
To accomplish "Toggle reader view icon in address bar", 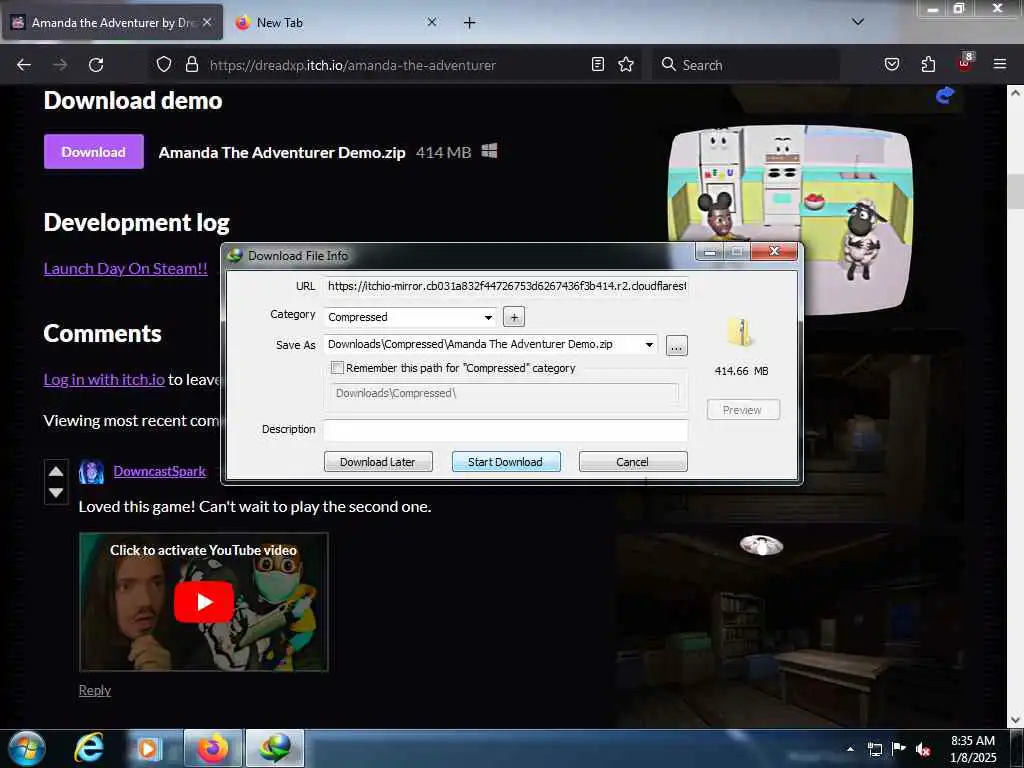I will point(598,64).
